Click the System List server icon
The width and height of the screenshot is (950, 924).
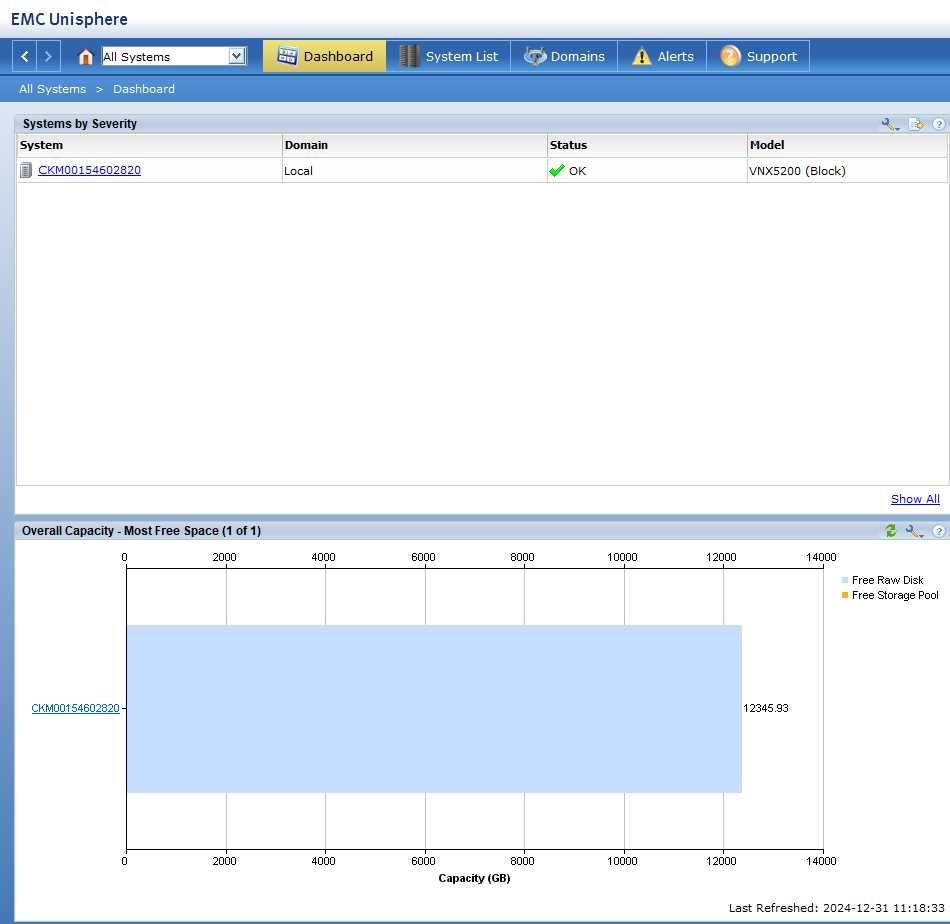pos(410,56)
